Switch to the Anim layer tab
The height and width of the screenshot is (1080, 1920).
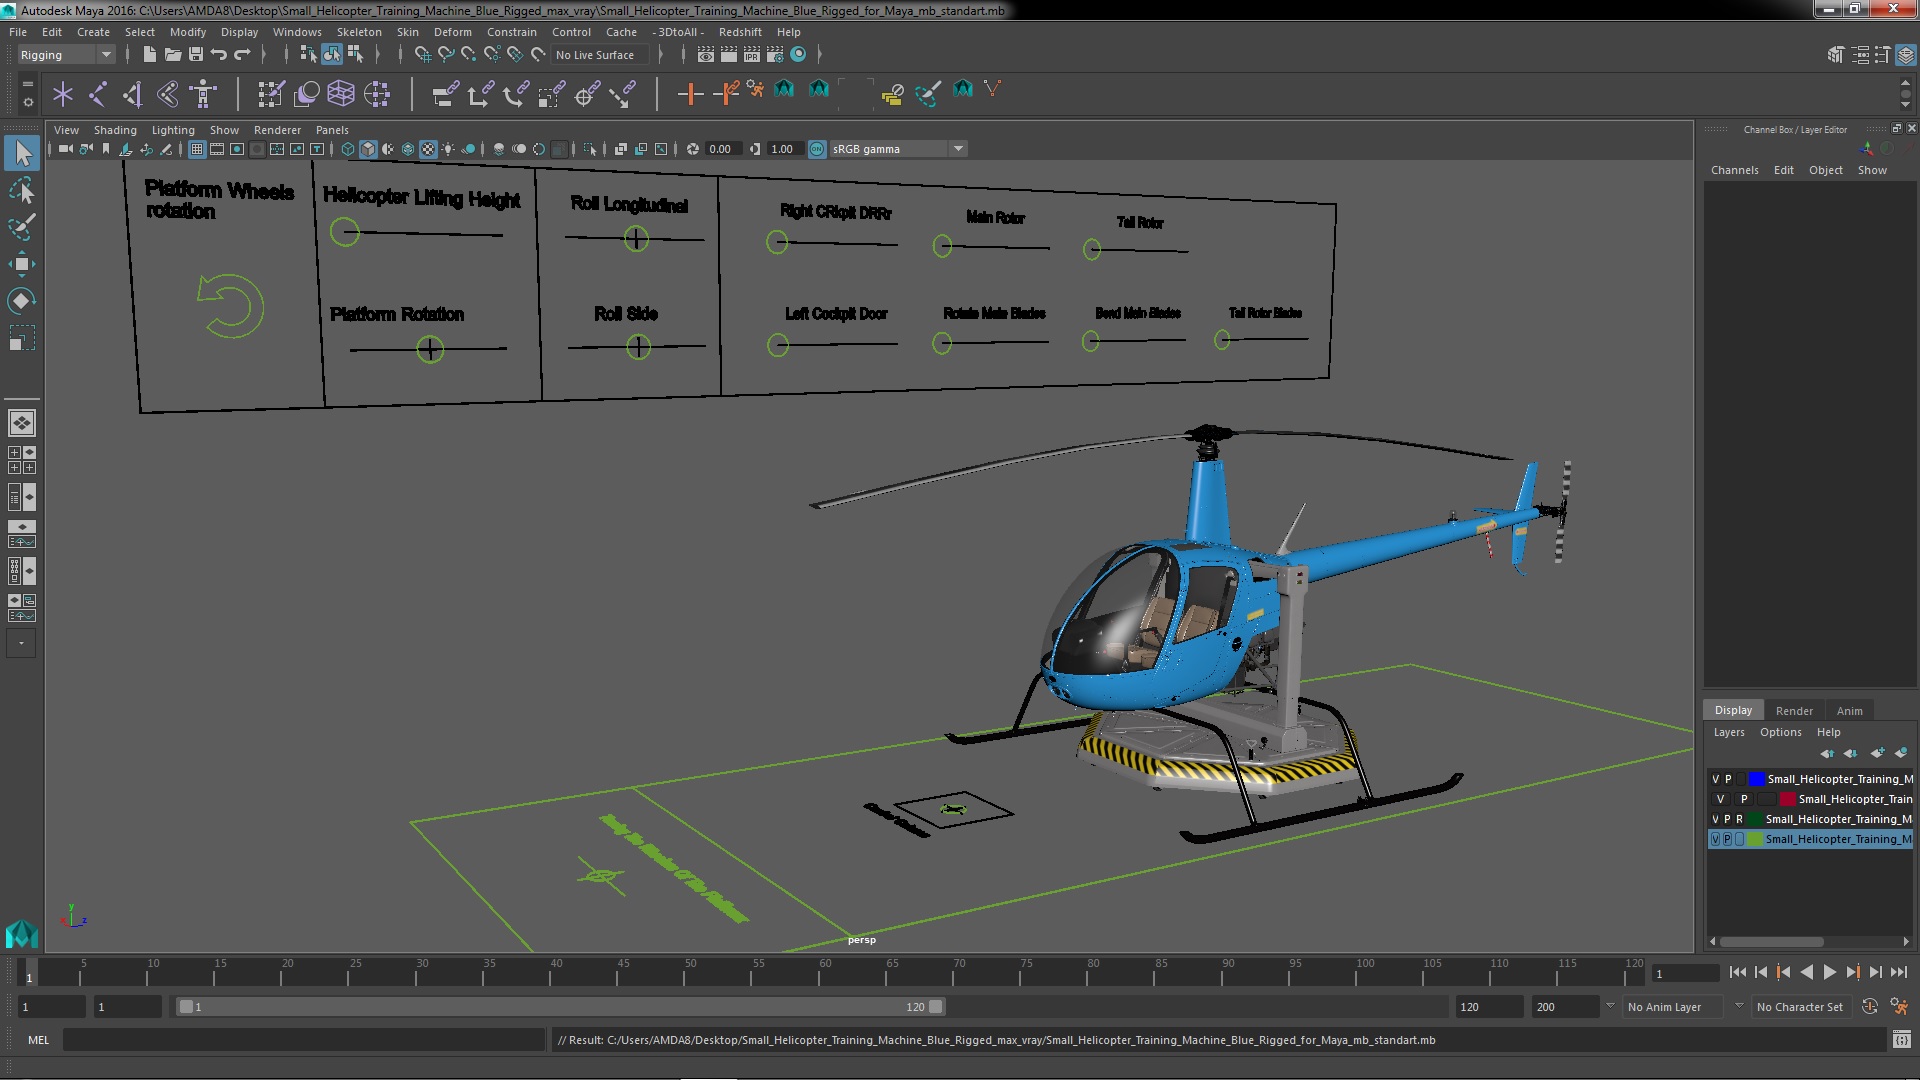[x=1850, y=711]
